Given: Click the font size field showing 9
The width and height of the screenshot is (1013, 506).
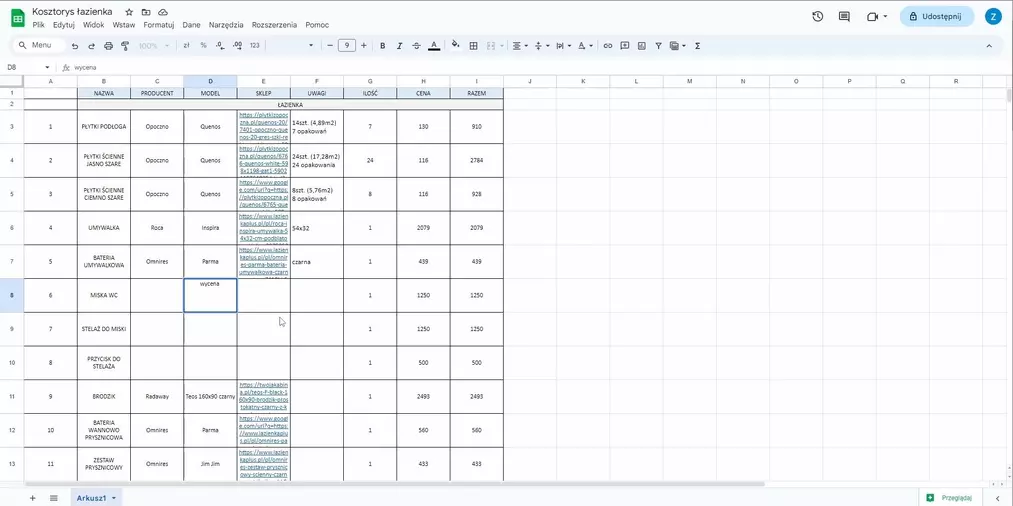Looking at the screenshot, I should pos(347,46).
